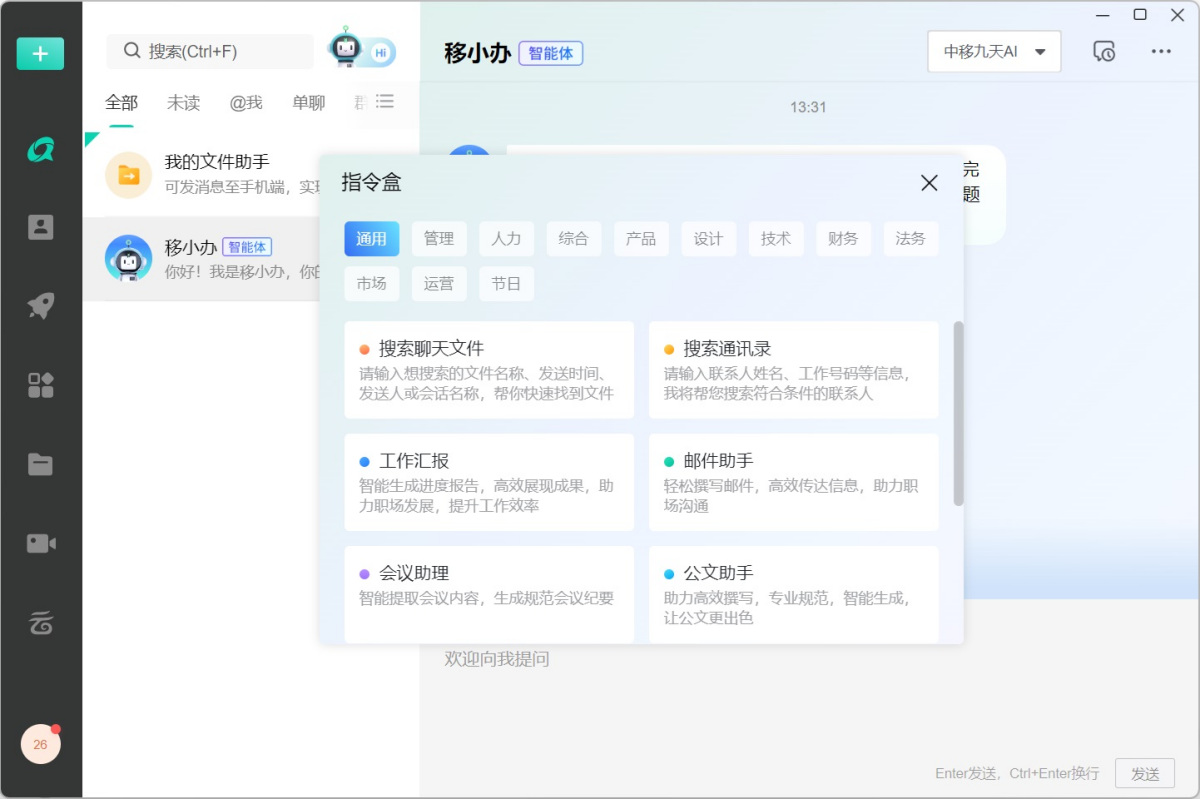Image resolution: width=1200 pixels, height=799 pixels.
Task: Open the folder icon in sidebar
Action: coord(40,464)
